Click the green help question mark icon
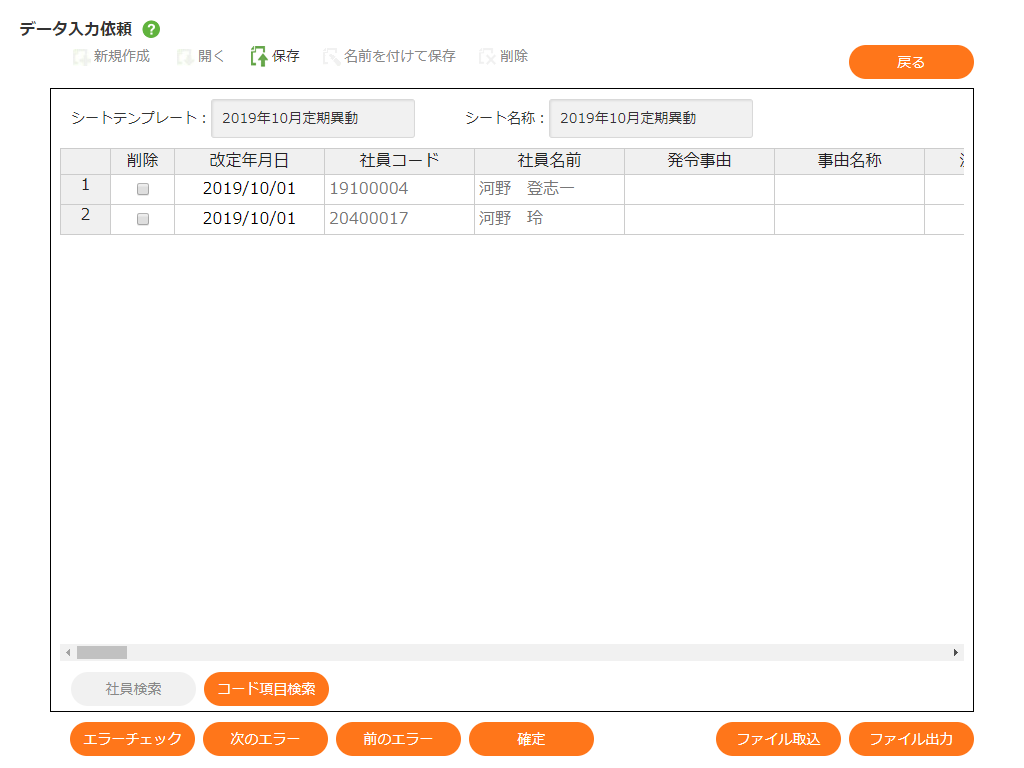The width and height of the screenshot is (1024, 768). tap(152, 30)
